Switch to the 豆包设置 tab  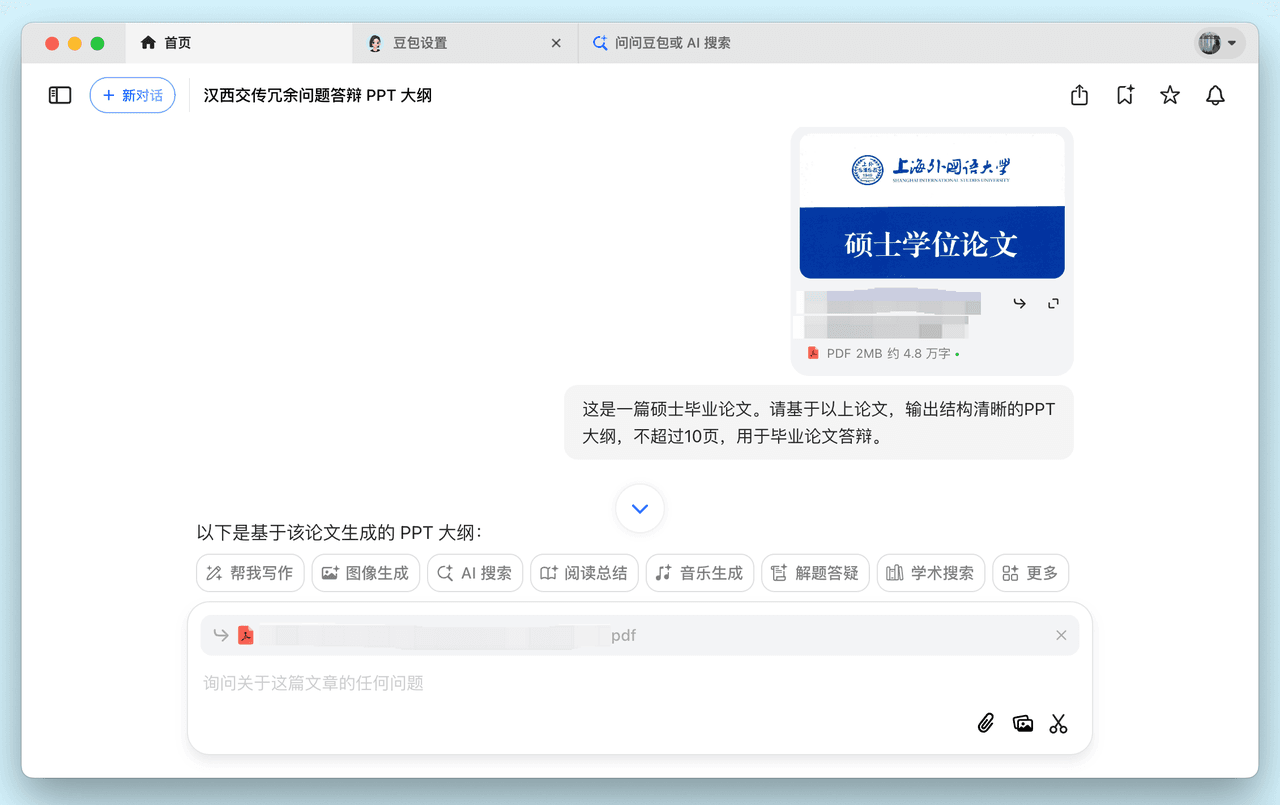tap(420, 43)
